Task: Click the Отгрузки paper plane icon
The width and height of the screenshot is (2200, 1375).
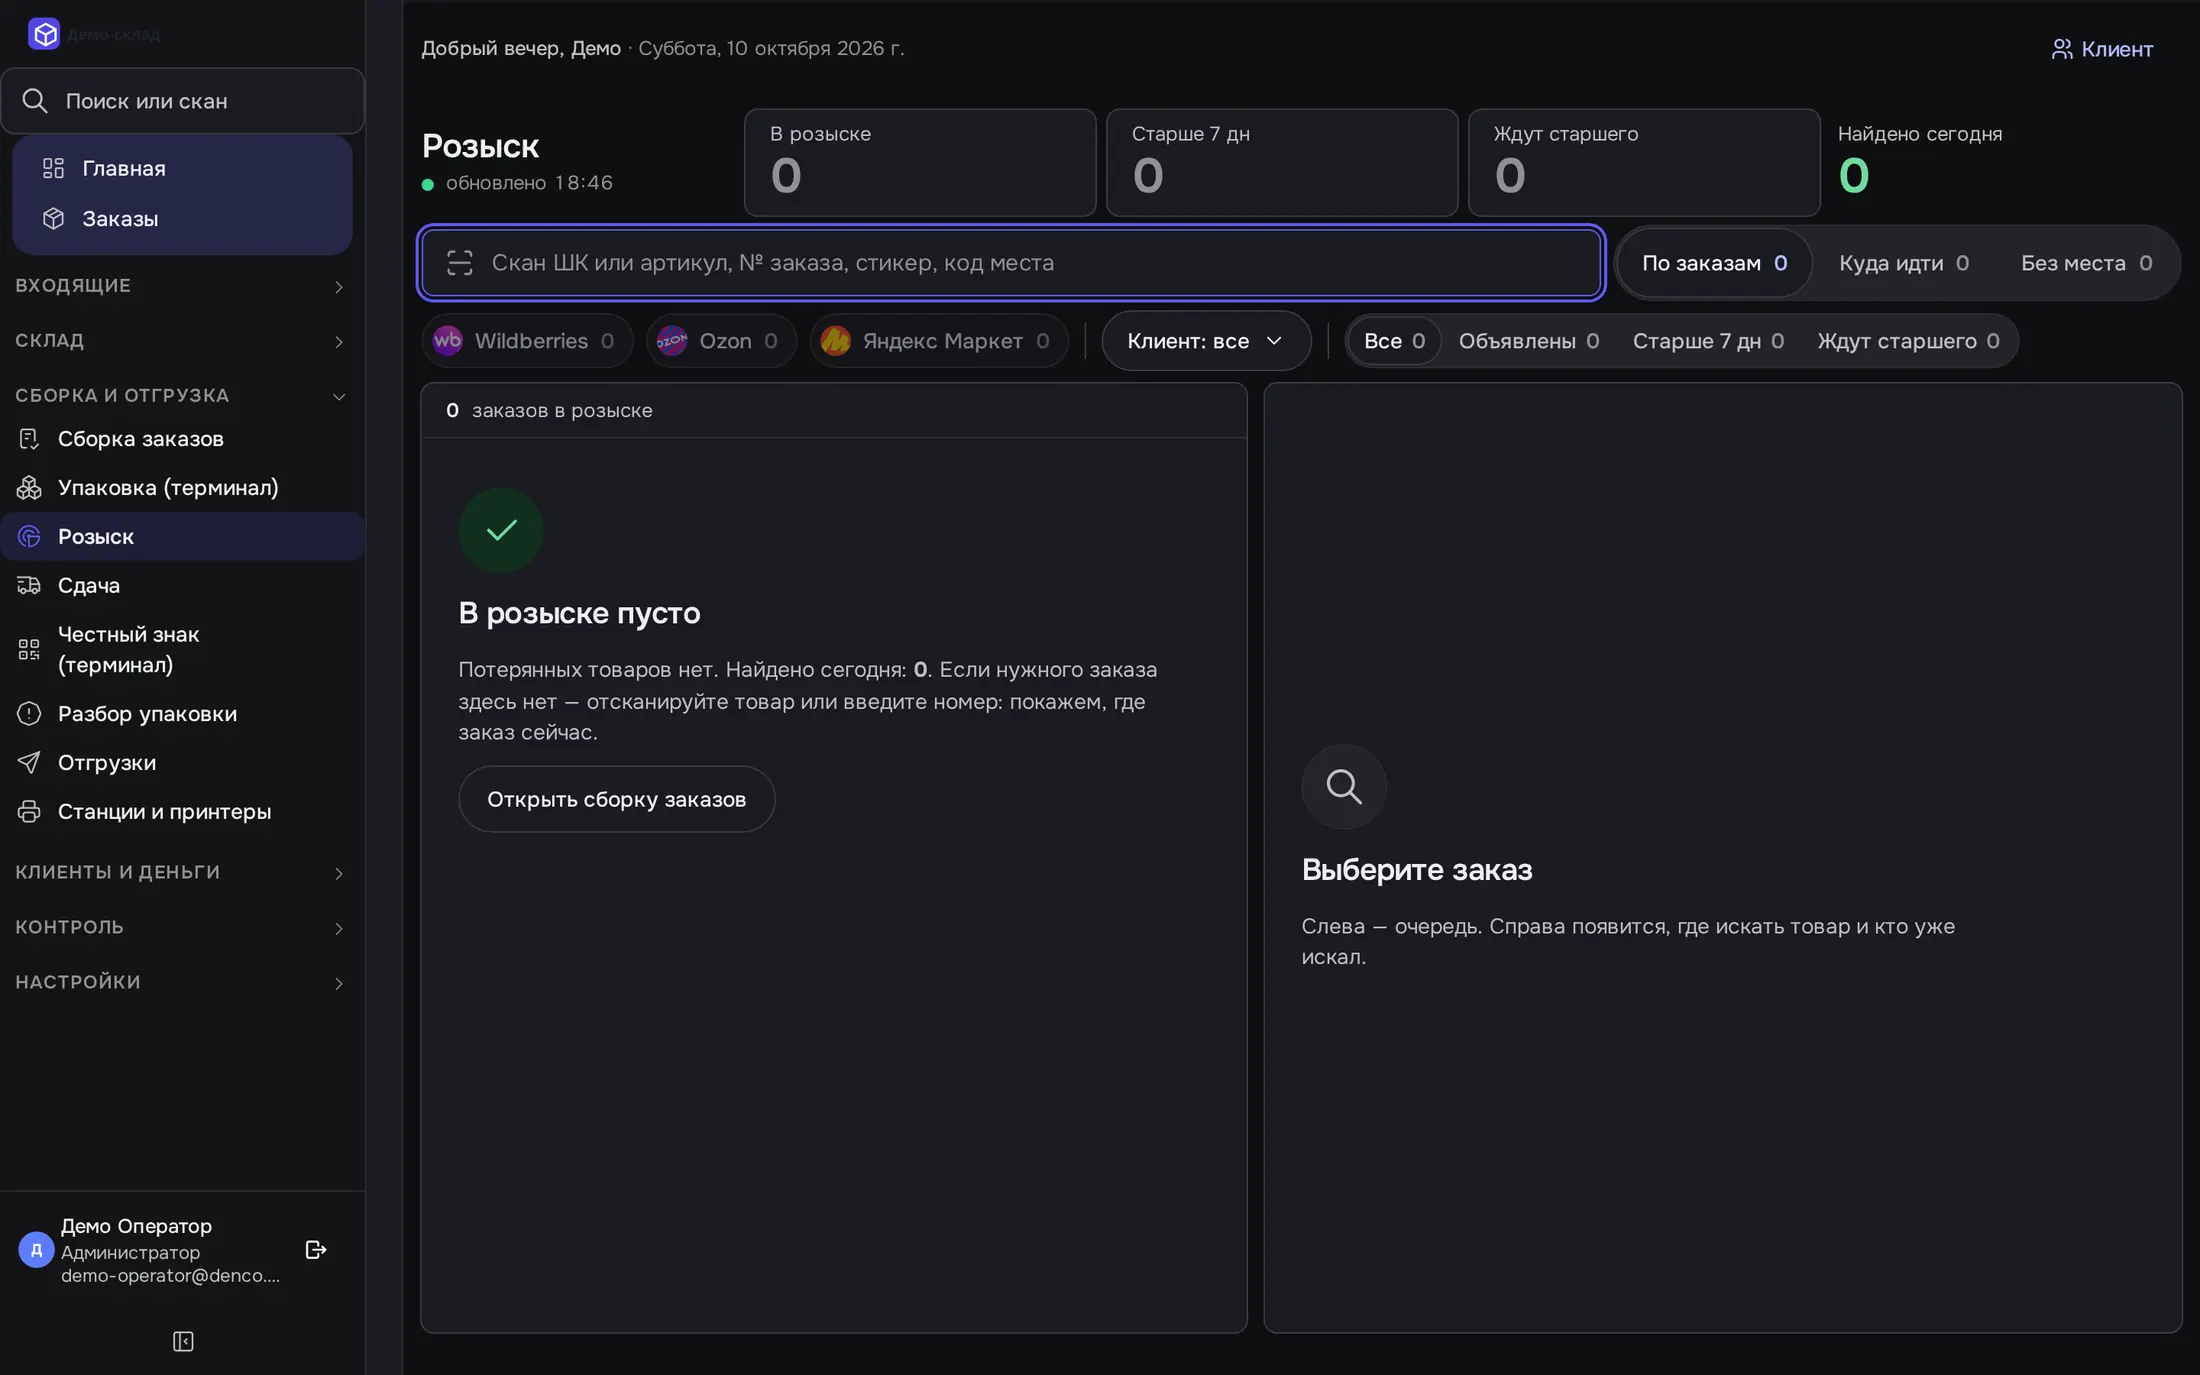Action: point(29,763)
